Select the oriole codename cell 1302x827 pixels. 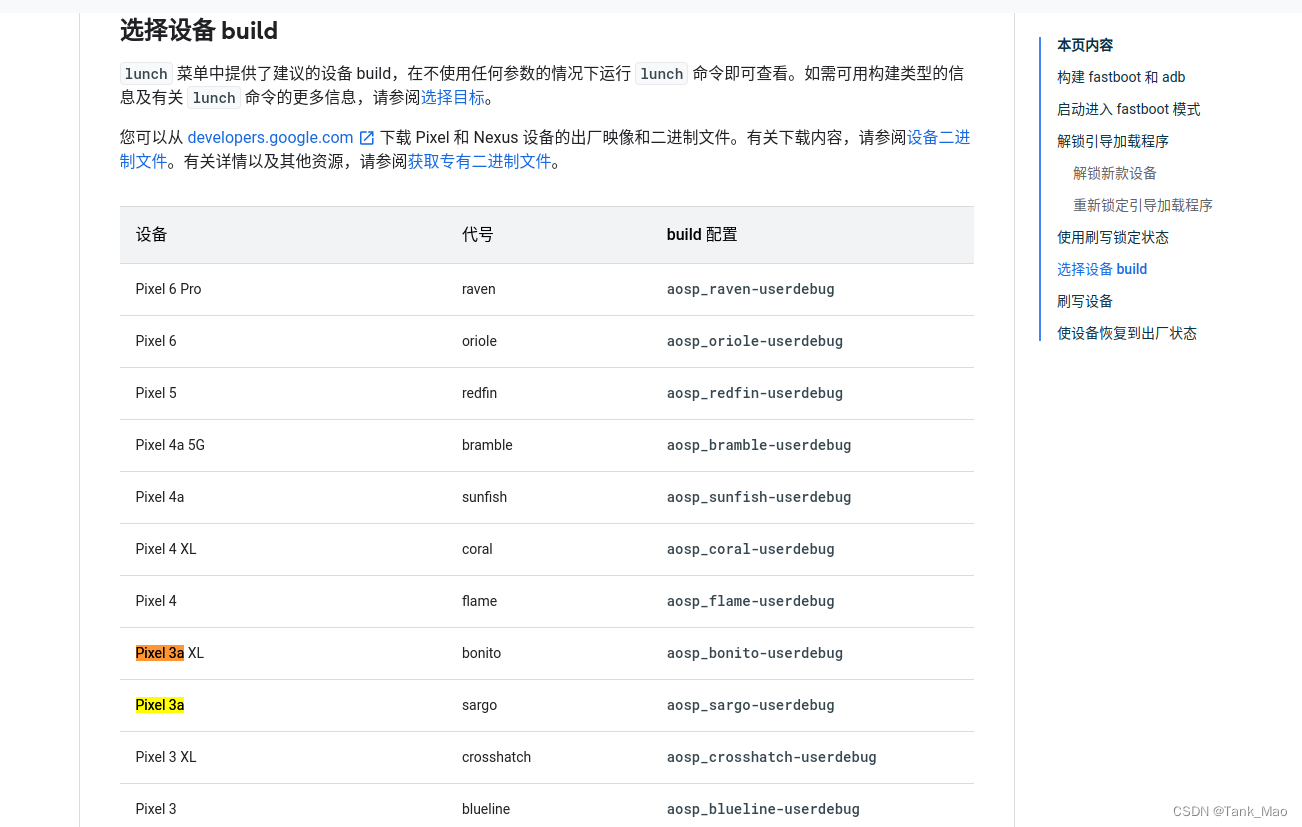pyautogui.click(x=479, y=341)
